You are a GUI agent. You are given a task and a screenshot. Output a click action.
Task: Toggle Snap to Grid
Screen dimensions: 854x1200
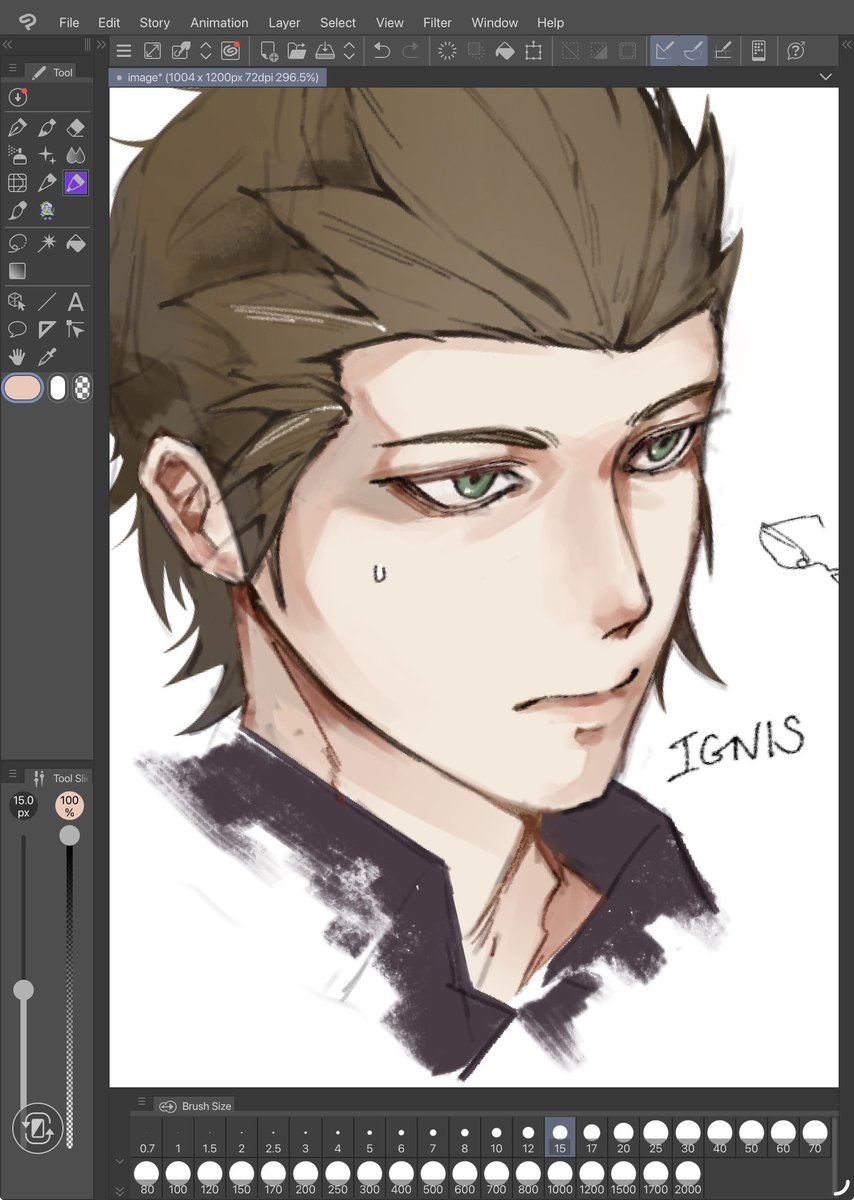(724, 51)
